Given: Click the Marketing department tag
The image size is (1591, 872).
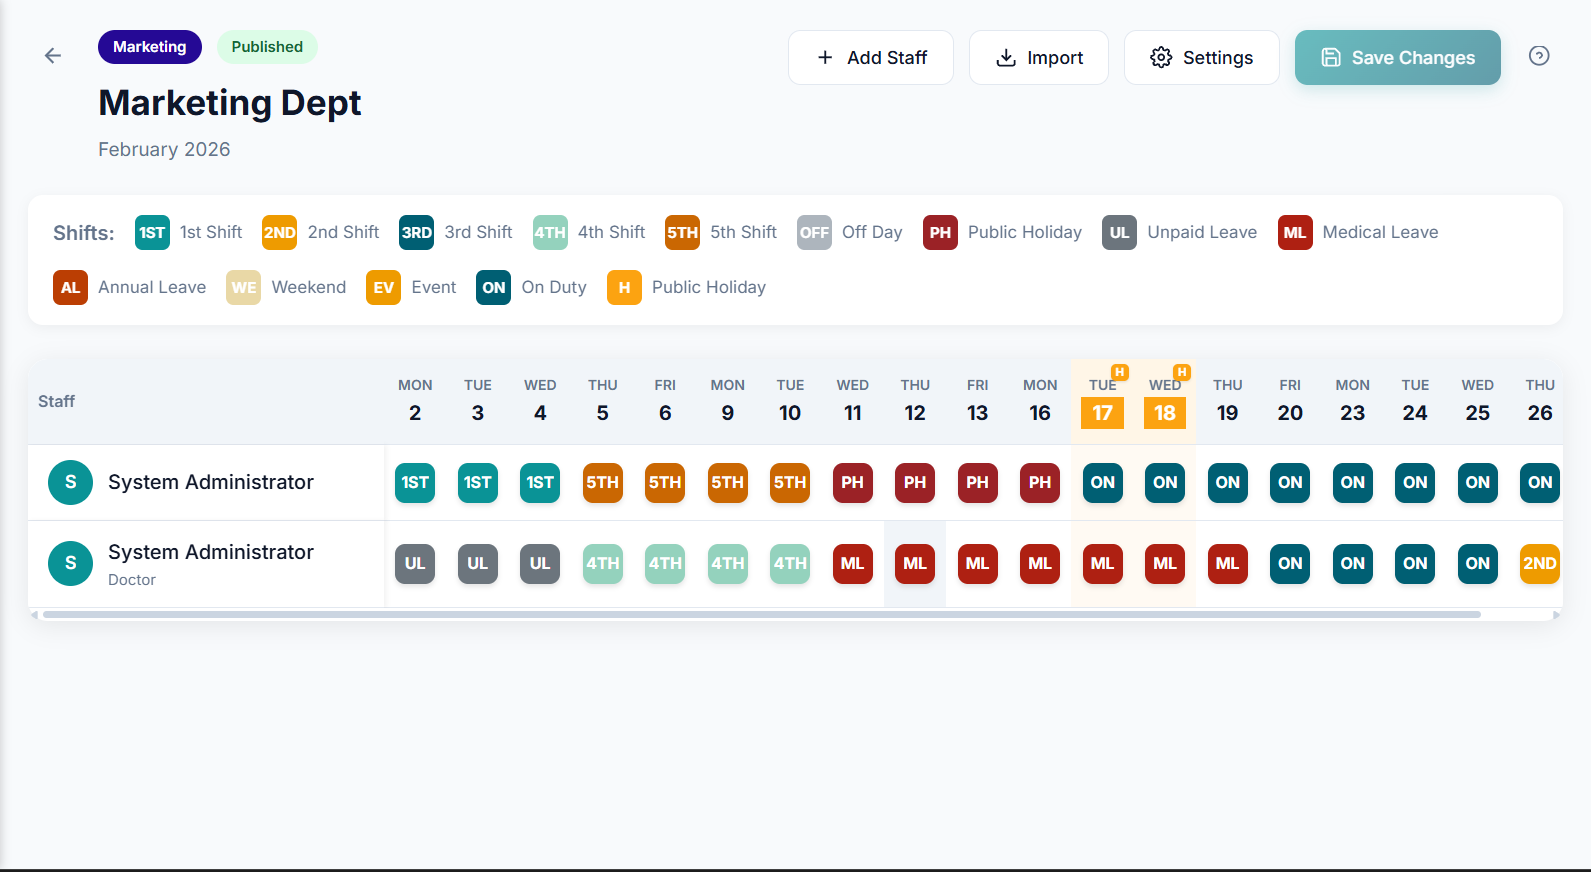Looking at the screenshot, I should pyautogui.click(x=149, y=47).
